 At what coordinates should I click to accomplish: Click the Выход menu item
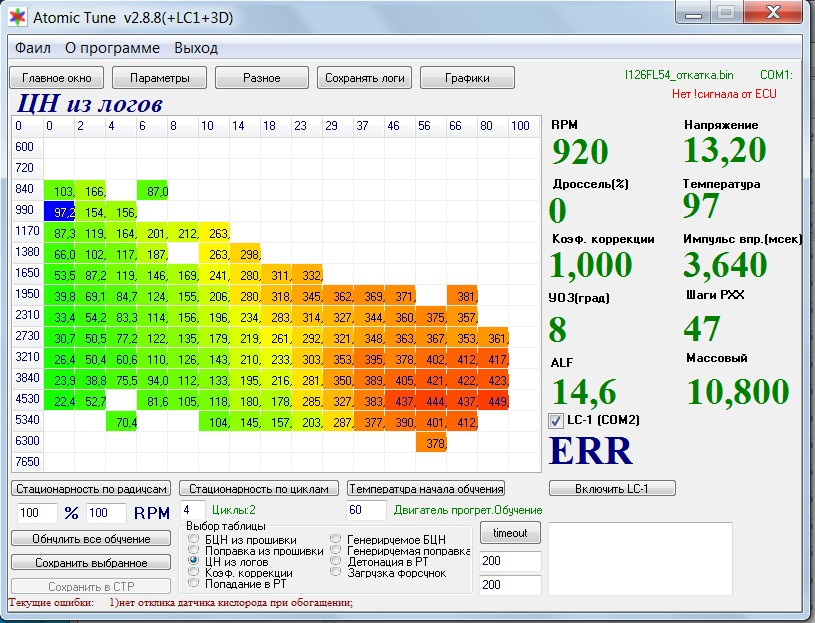tap(195, 48)
